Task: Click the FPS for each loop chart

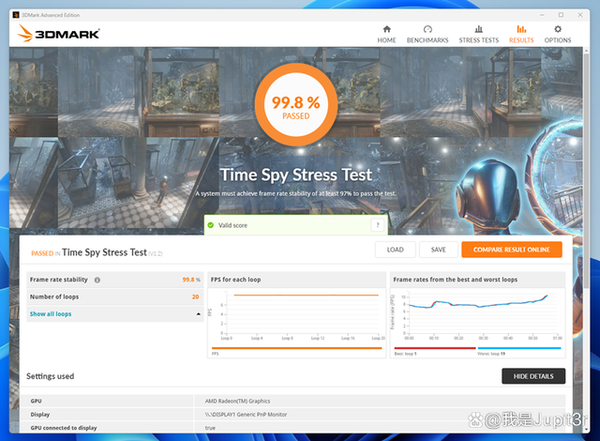Action: 297,320
